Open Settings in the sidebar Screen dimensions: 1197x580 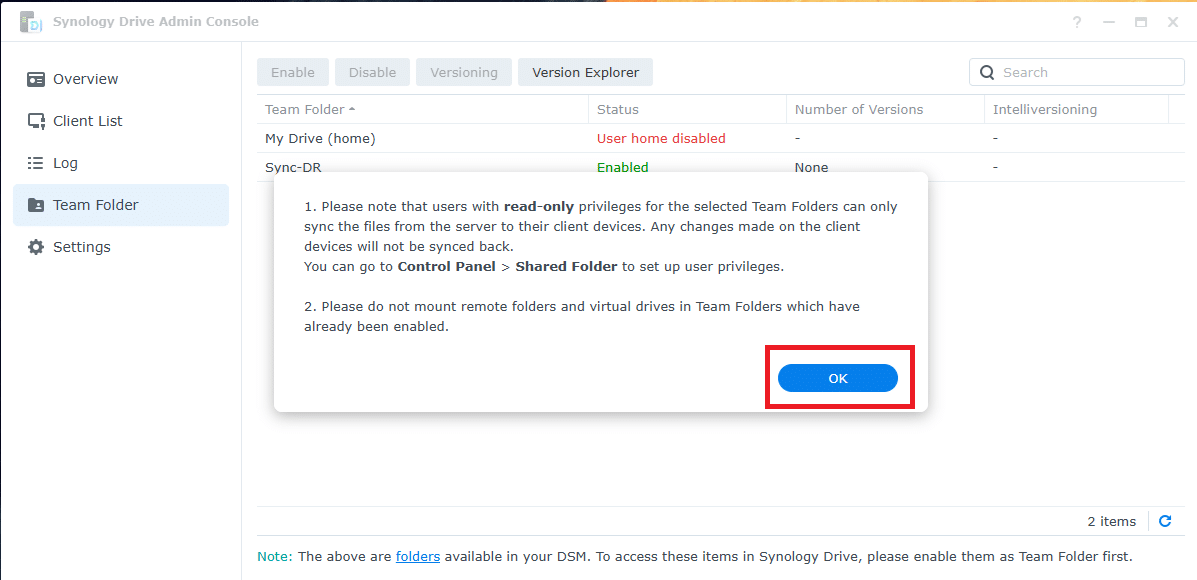click(x=121, y=247)
